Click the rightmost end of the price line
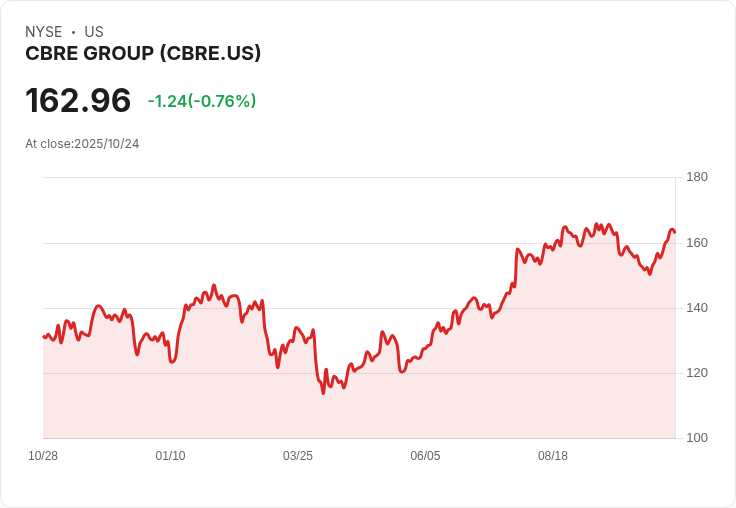Viewport: 736px width, 508px height. pos(675,232)
